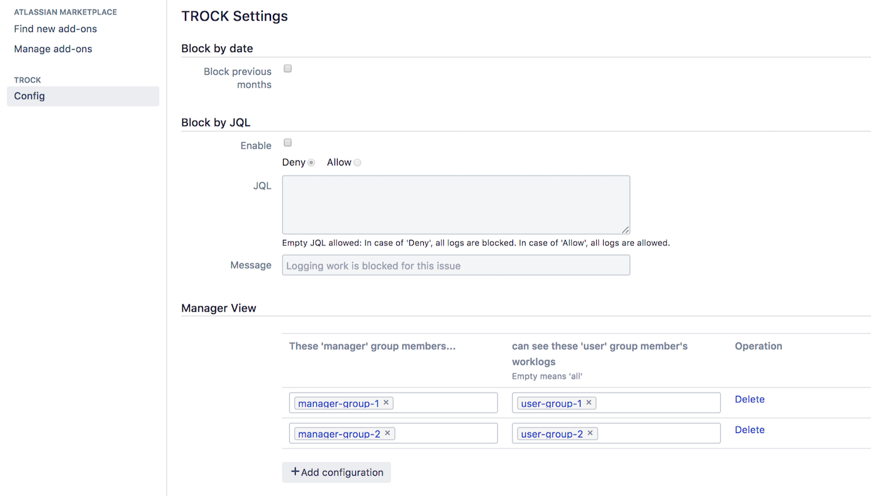This screenshot has height=496, width=871.
Task: Select the Deny radio option
Action: point(312,163)
